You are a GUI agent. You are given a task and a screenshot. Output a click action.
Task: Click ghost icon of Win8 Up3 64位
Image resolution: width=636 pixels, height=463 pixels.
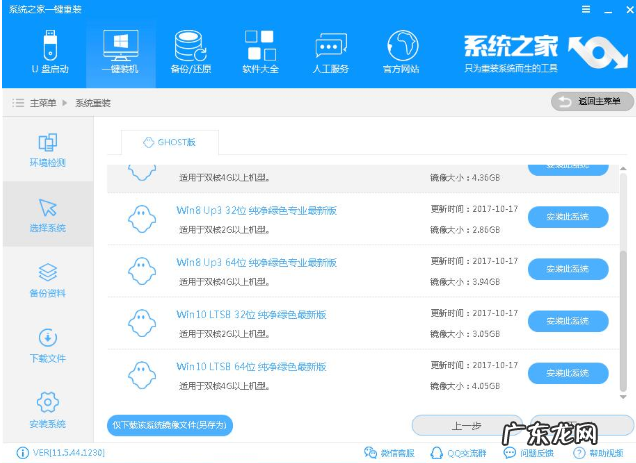pos(142,271)
